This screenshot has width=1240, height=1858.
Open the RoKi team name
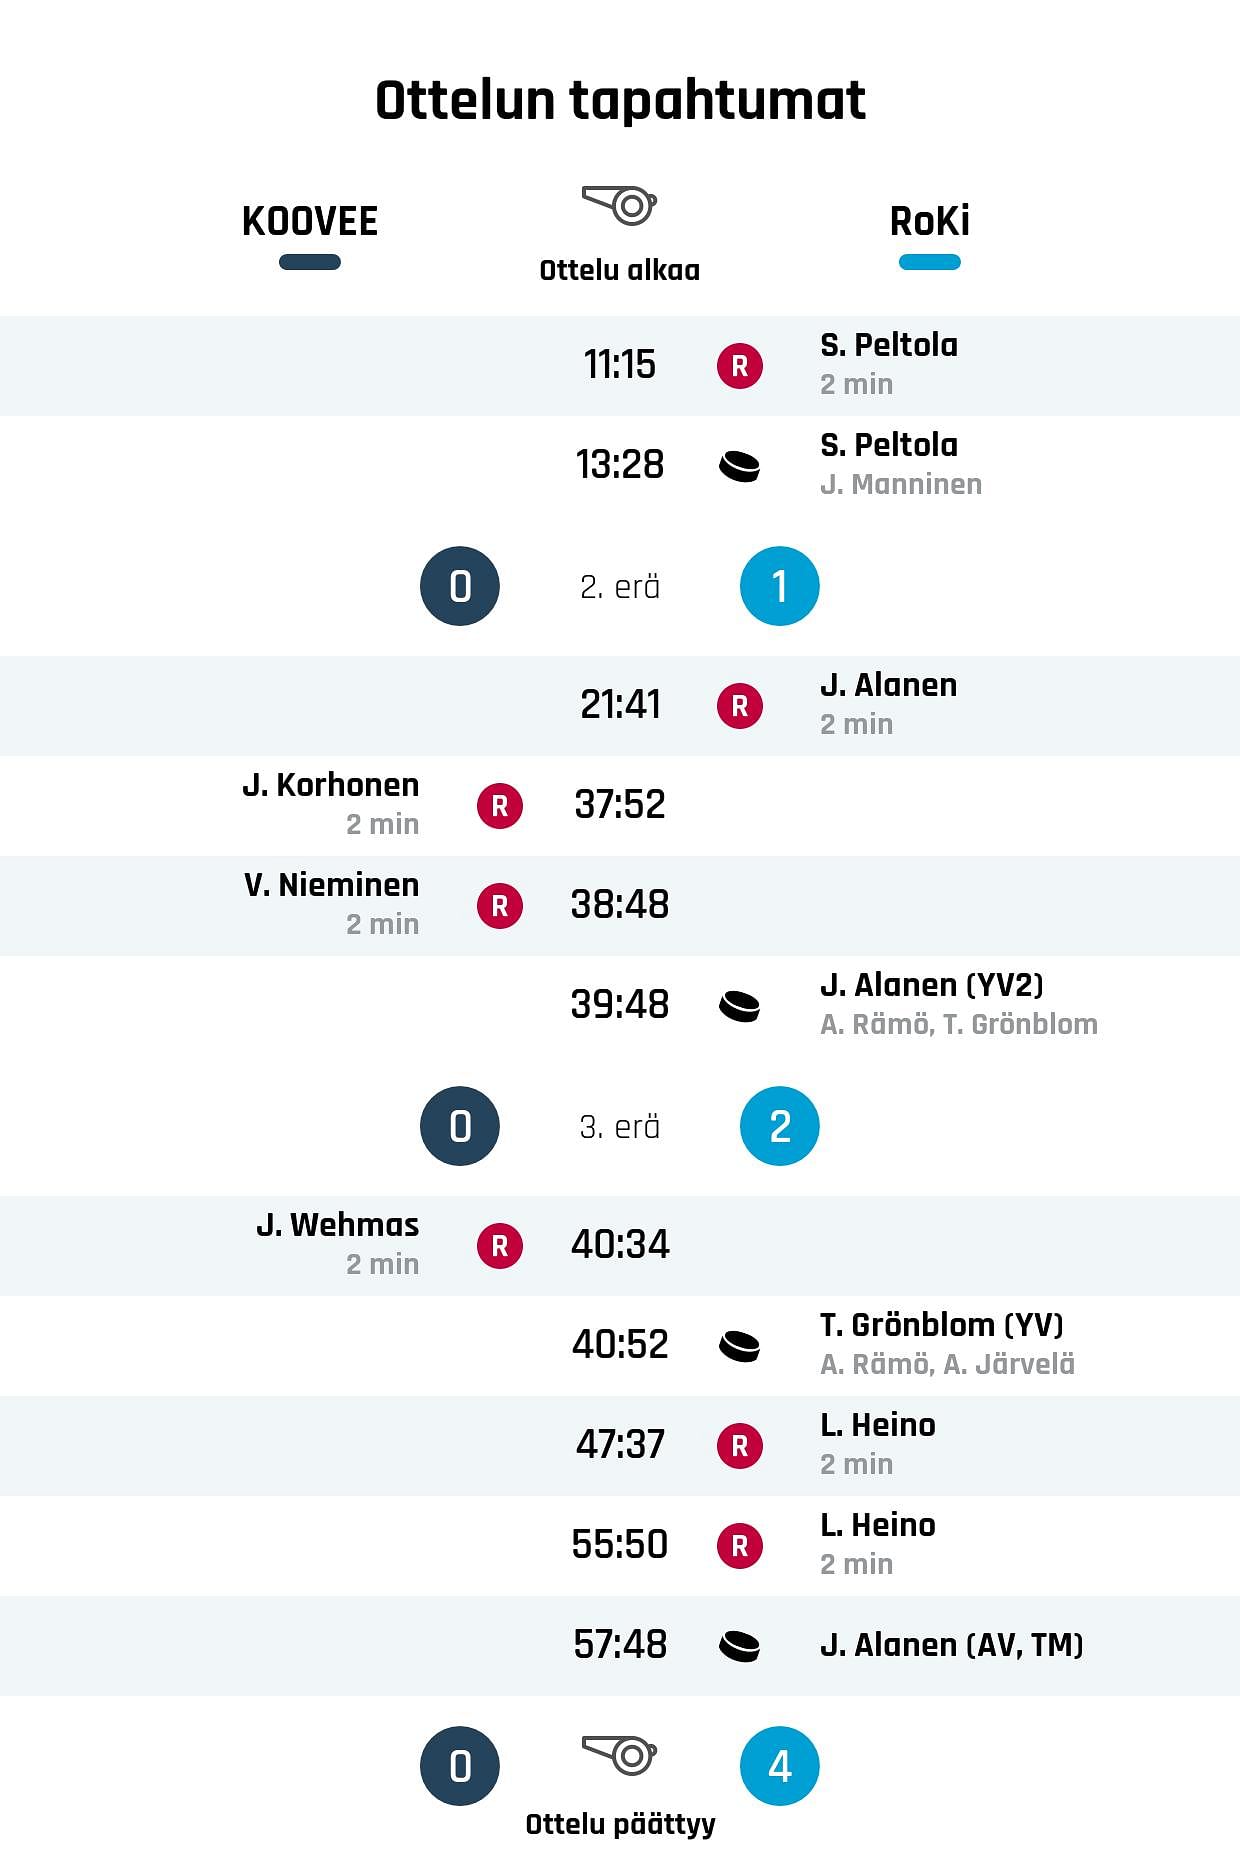coord(930,221)
